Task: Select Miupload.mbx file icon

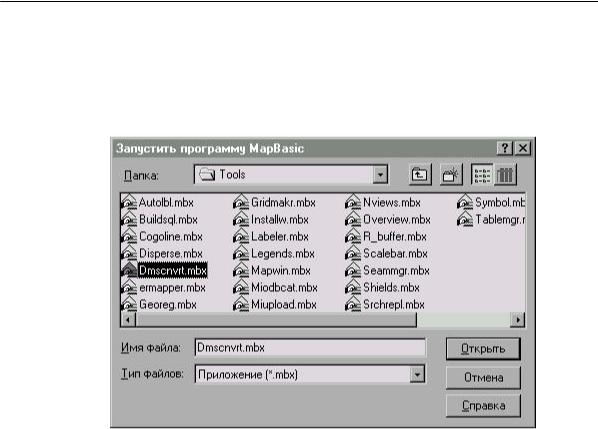Action: [241, 304]
